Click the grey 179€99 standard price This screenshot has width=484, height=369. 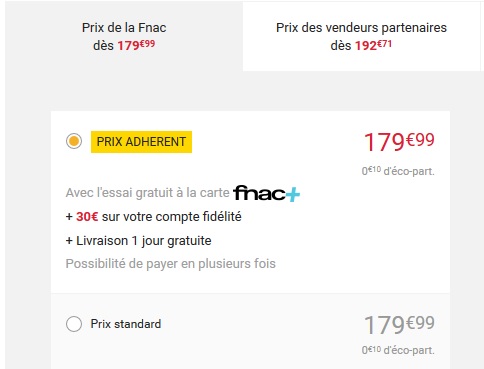[x=399, y=324]
